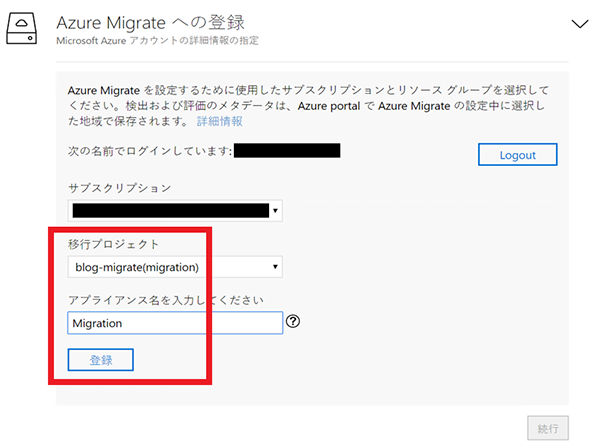This screenshot has width=603, height=446.
Task: Click the disk drive icon beside Azure Migrate title
Action: click(x=22, y=28)
